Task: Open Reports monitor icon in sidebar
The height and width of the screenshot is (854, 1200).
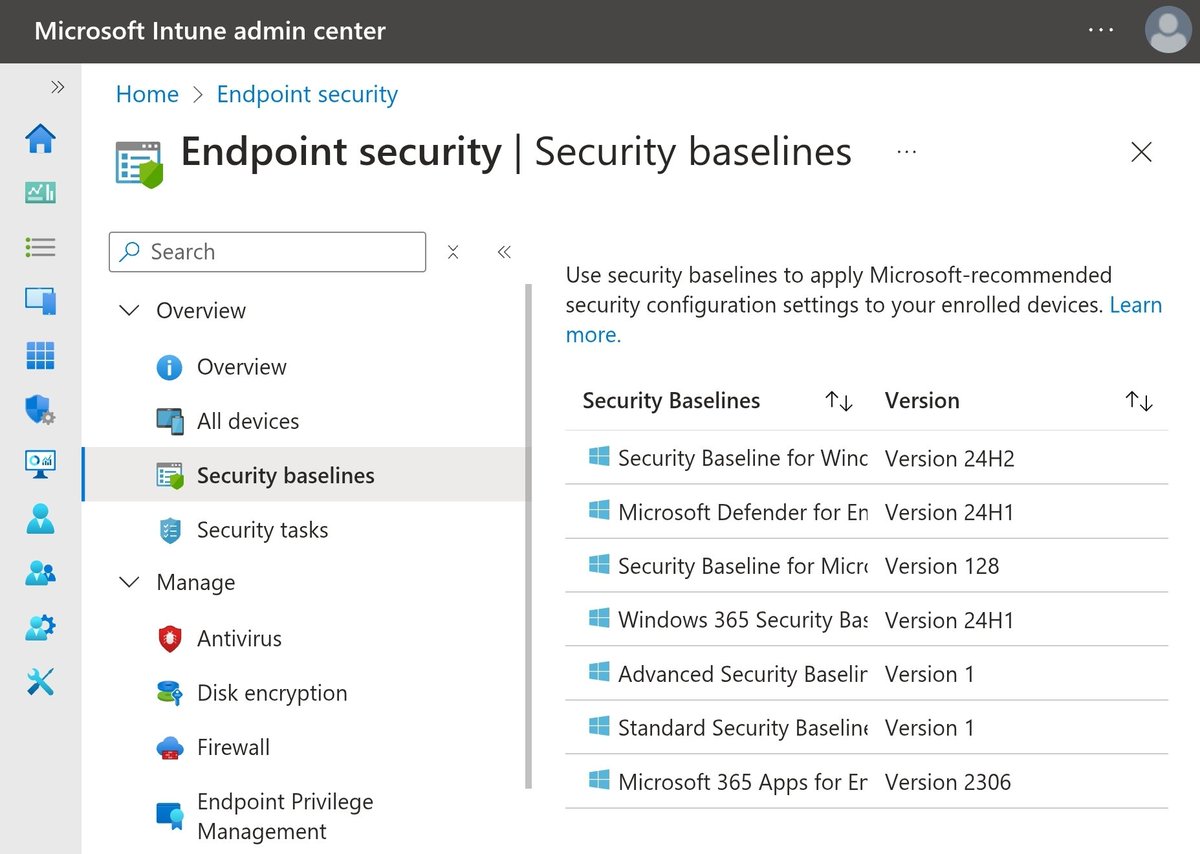Action: [x=40, y=463]
